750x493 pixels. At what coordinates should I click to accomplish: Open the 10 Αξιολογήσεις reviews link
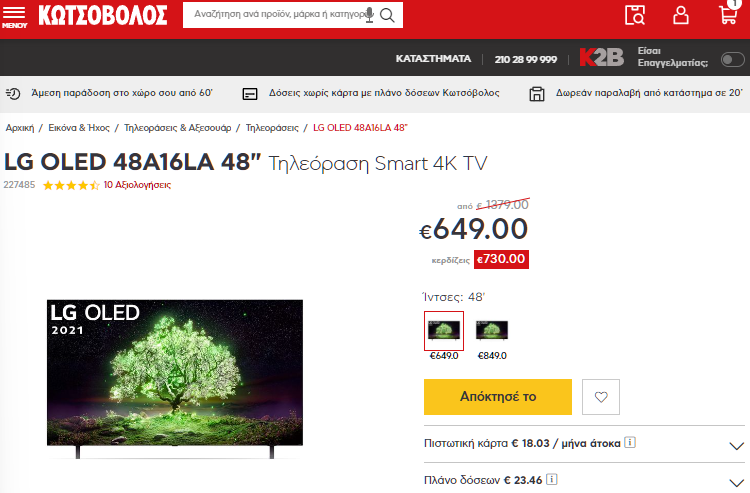point(137,185)
